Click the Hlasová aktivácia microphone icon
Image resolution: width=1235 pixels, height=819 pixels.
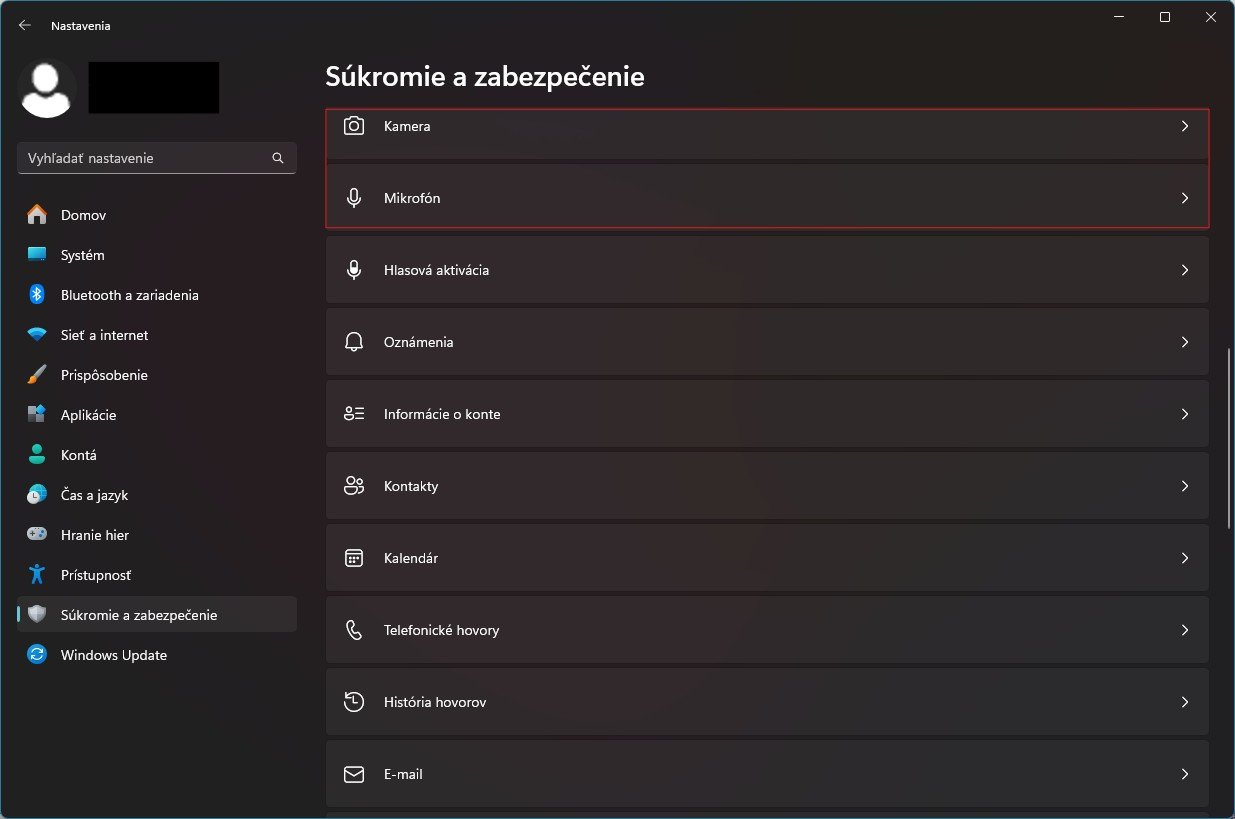pyautogui.click(x=353, y=270)
